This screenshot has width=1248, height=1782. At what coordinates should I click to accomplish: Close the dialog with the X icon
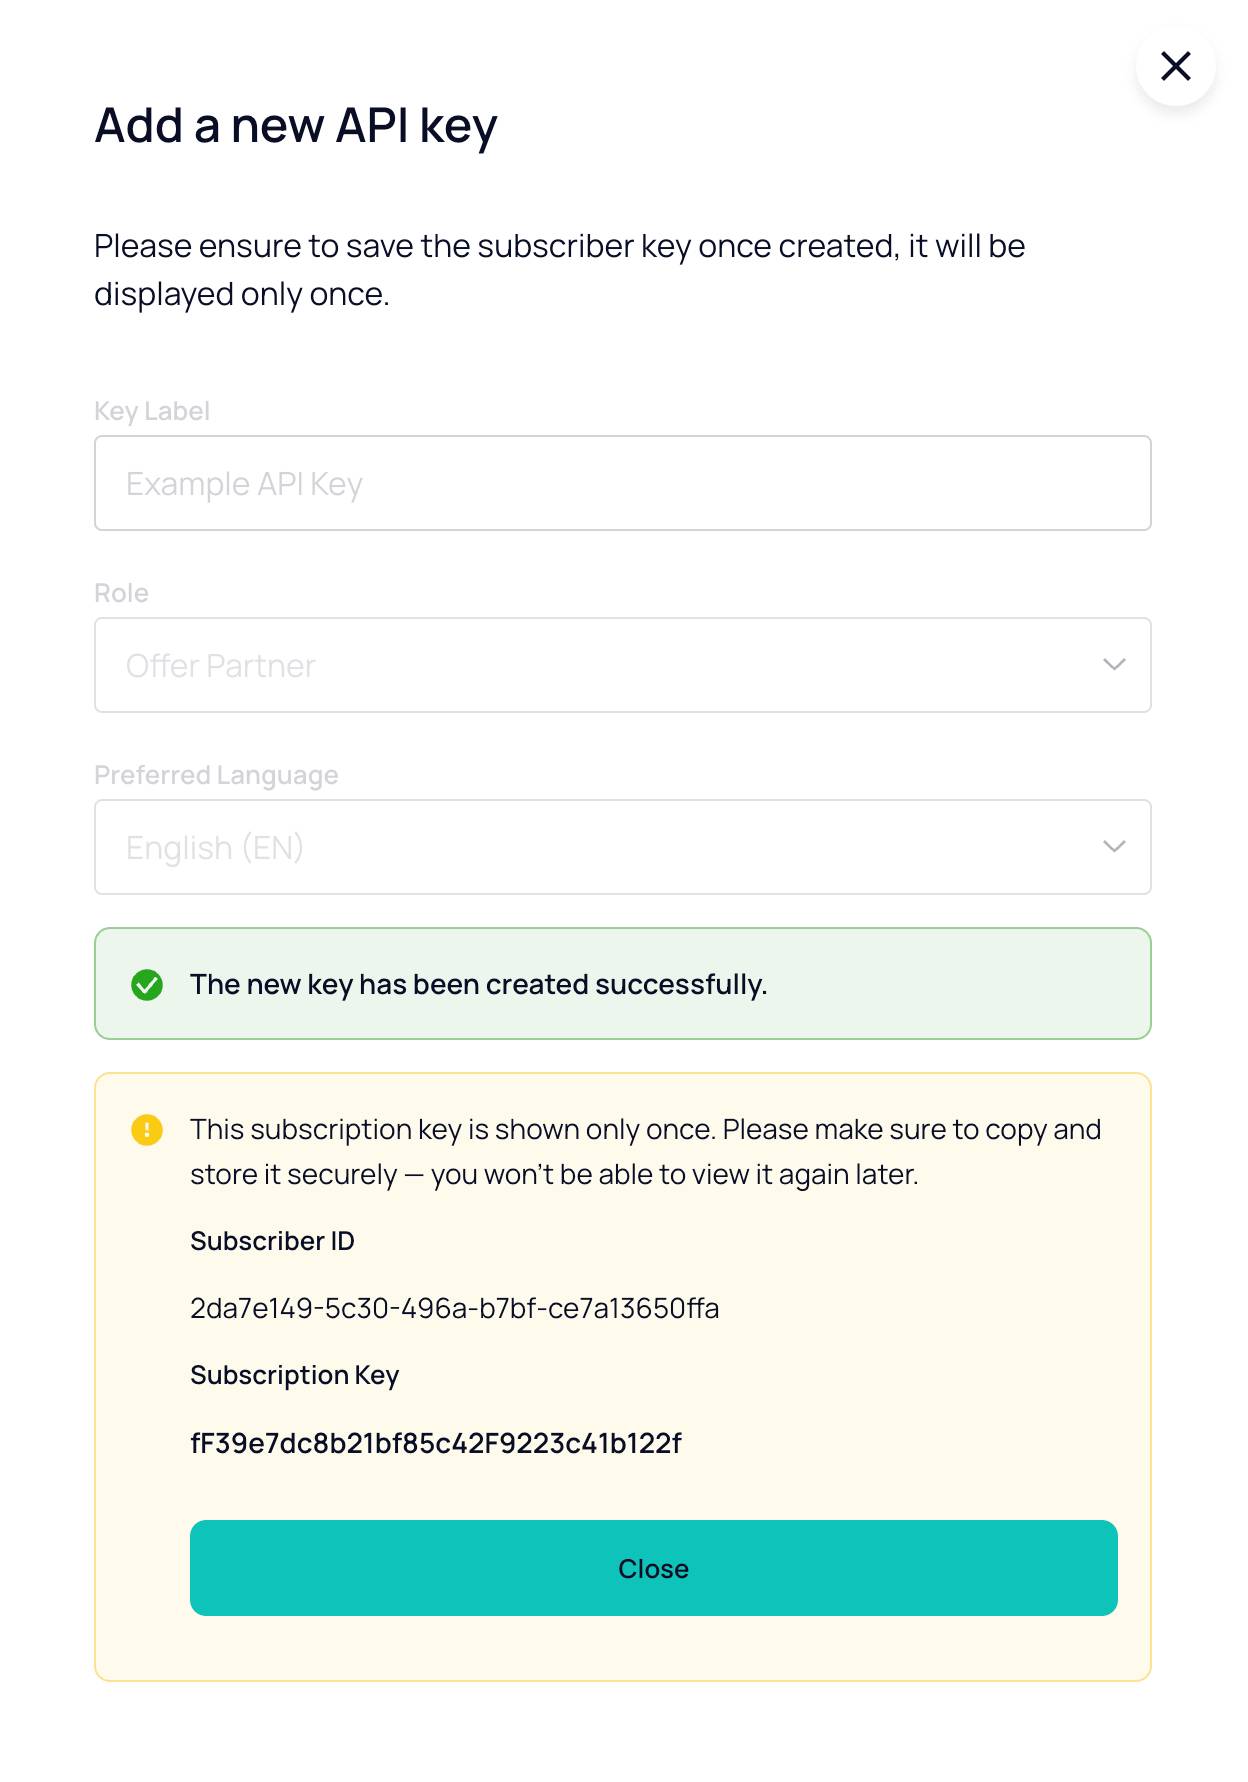click(1175, 66)
